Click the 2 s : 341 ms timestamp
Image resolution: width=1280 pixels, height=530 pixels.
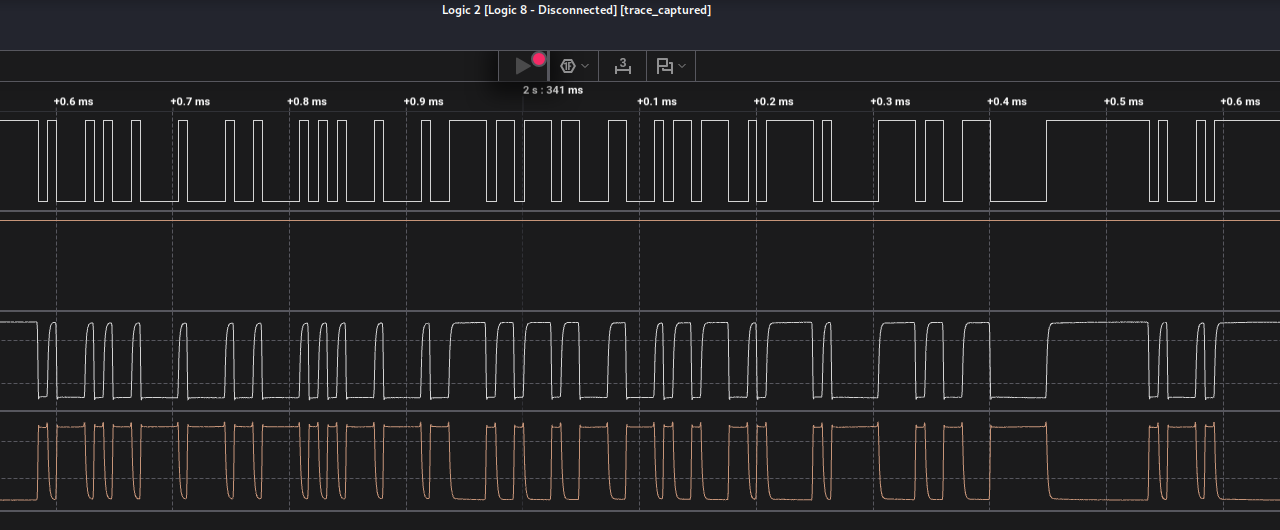tap(553, 90)
